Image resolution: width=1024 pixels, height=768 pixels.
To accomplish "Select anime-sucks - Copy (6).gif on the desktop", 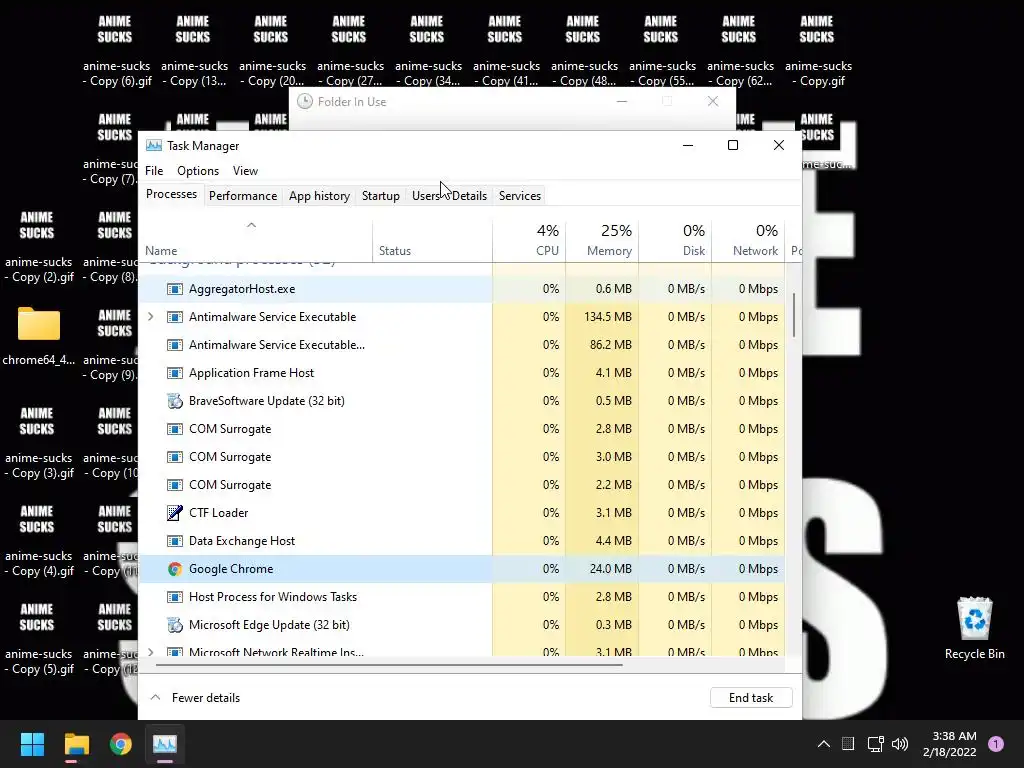I will coord(117,51).
